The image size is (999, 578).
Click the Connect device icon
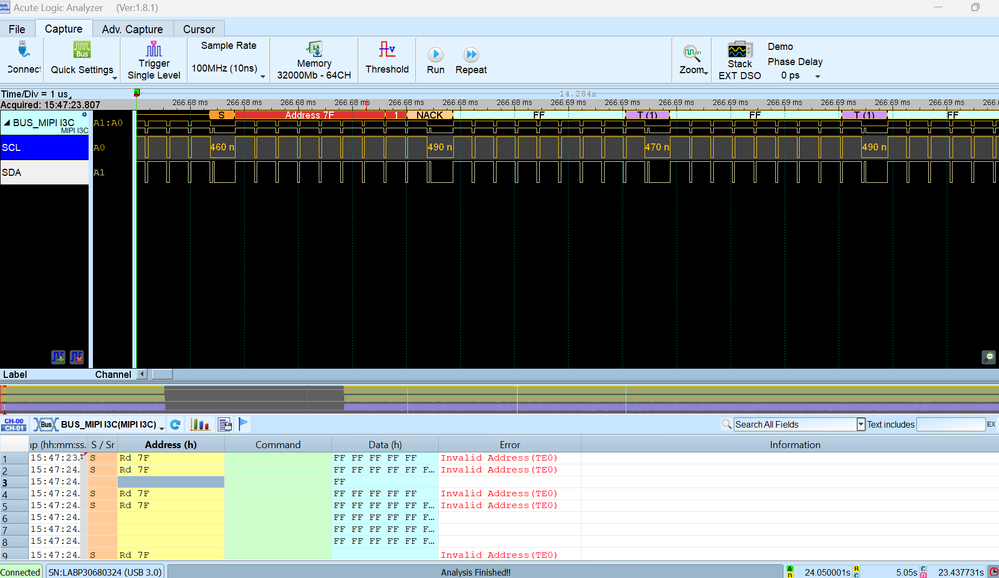[24, 50]
